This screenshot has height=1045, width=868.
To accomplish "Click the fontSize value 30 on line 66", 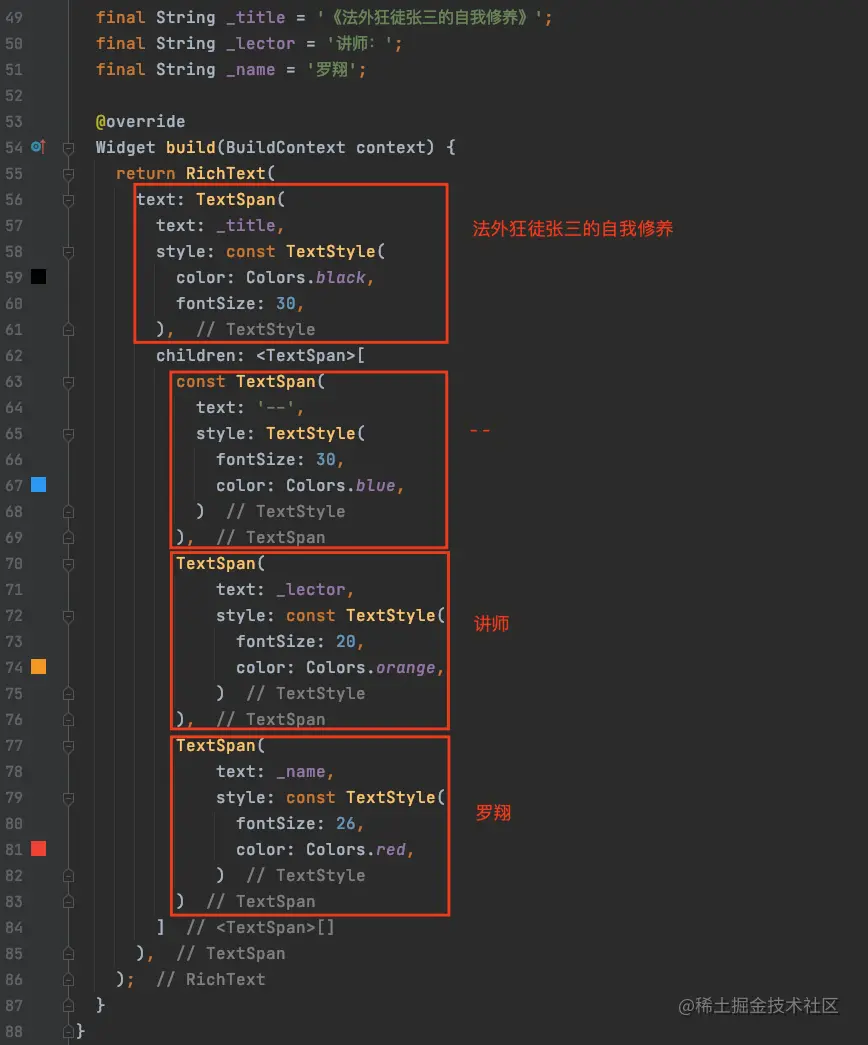I will pyautogui.click(x=325, y=459).
